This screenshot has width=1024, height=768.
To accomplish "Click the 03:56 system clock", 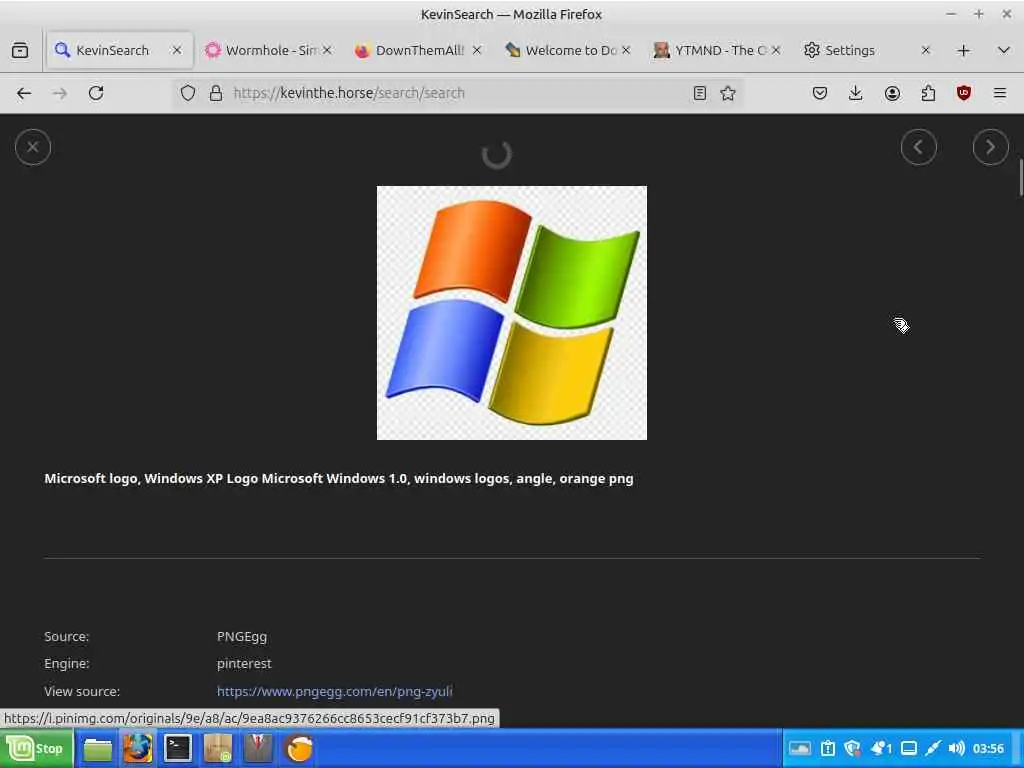I will [x=988, y=748].
